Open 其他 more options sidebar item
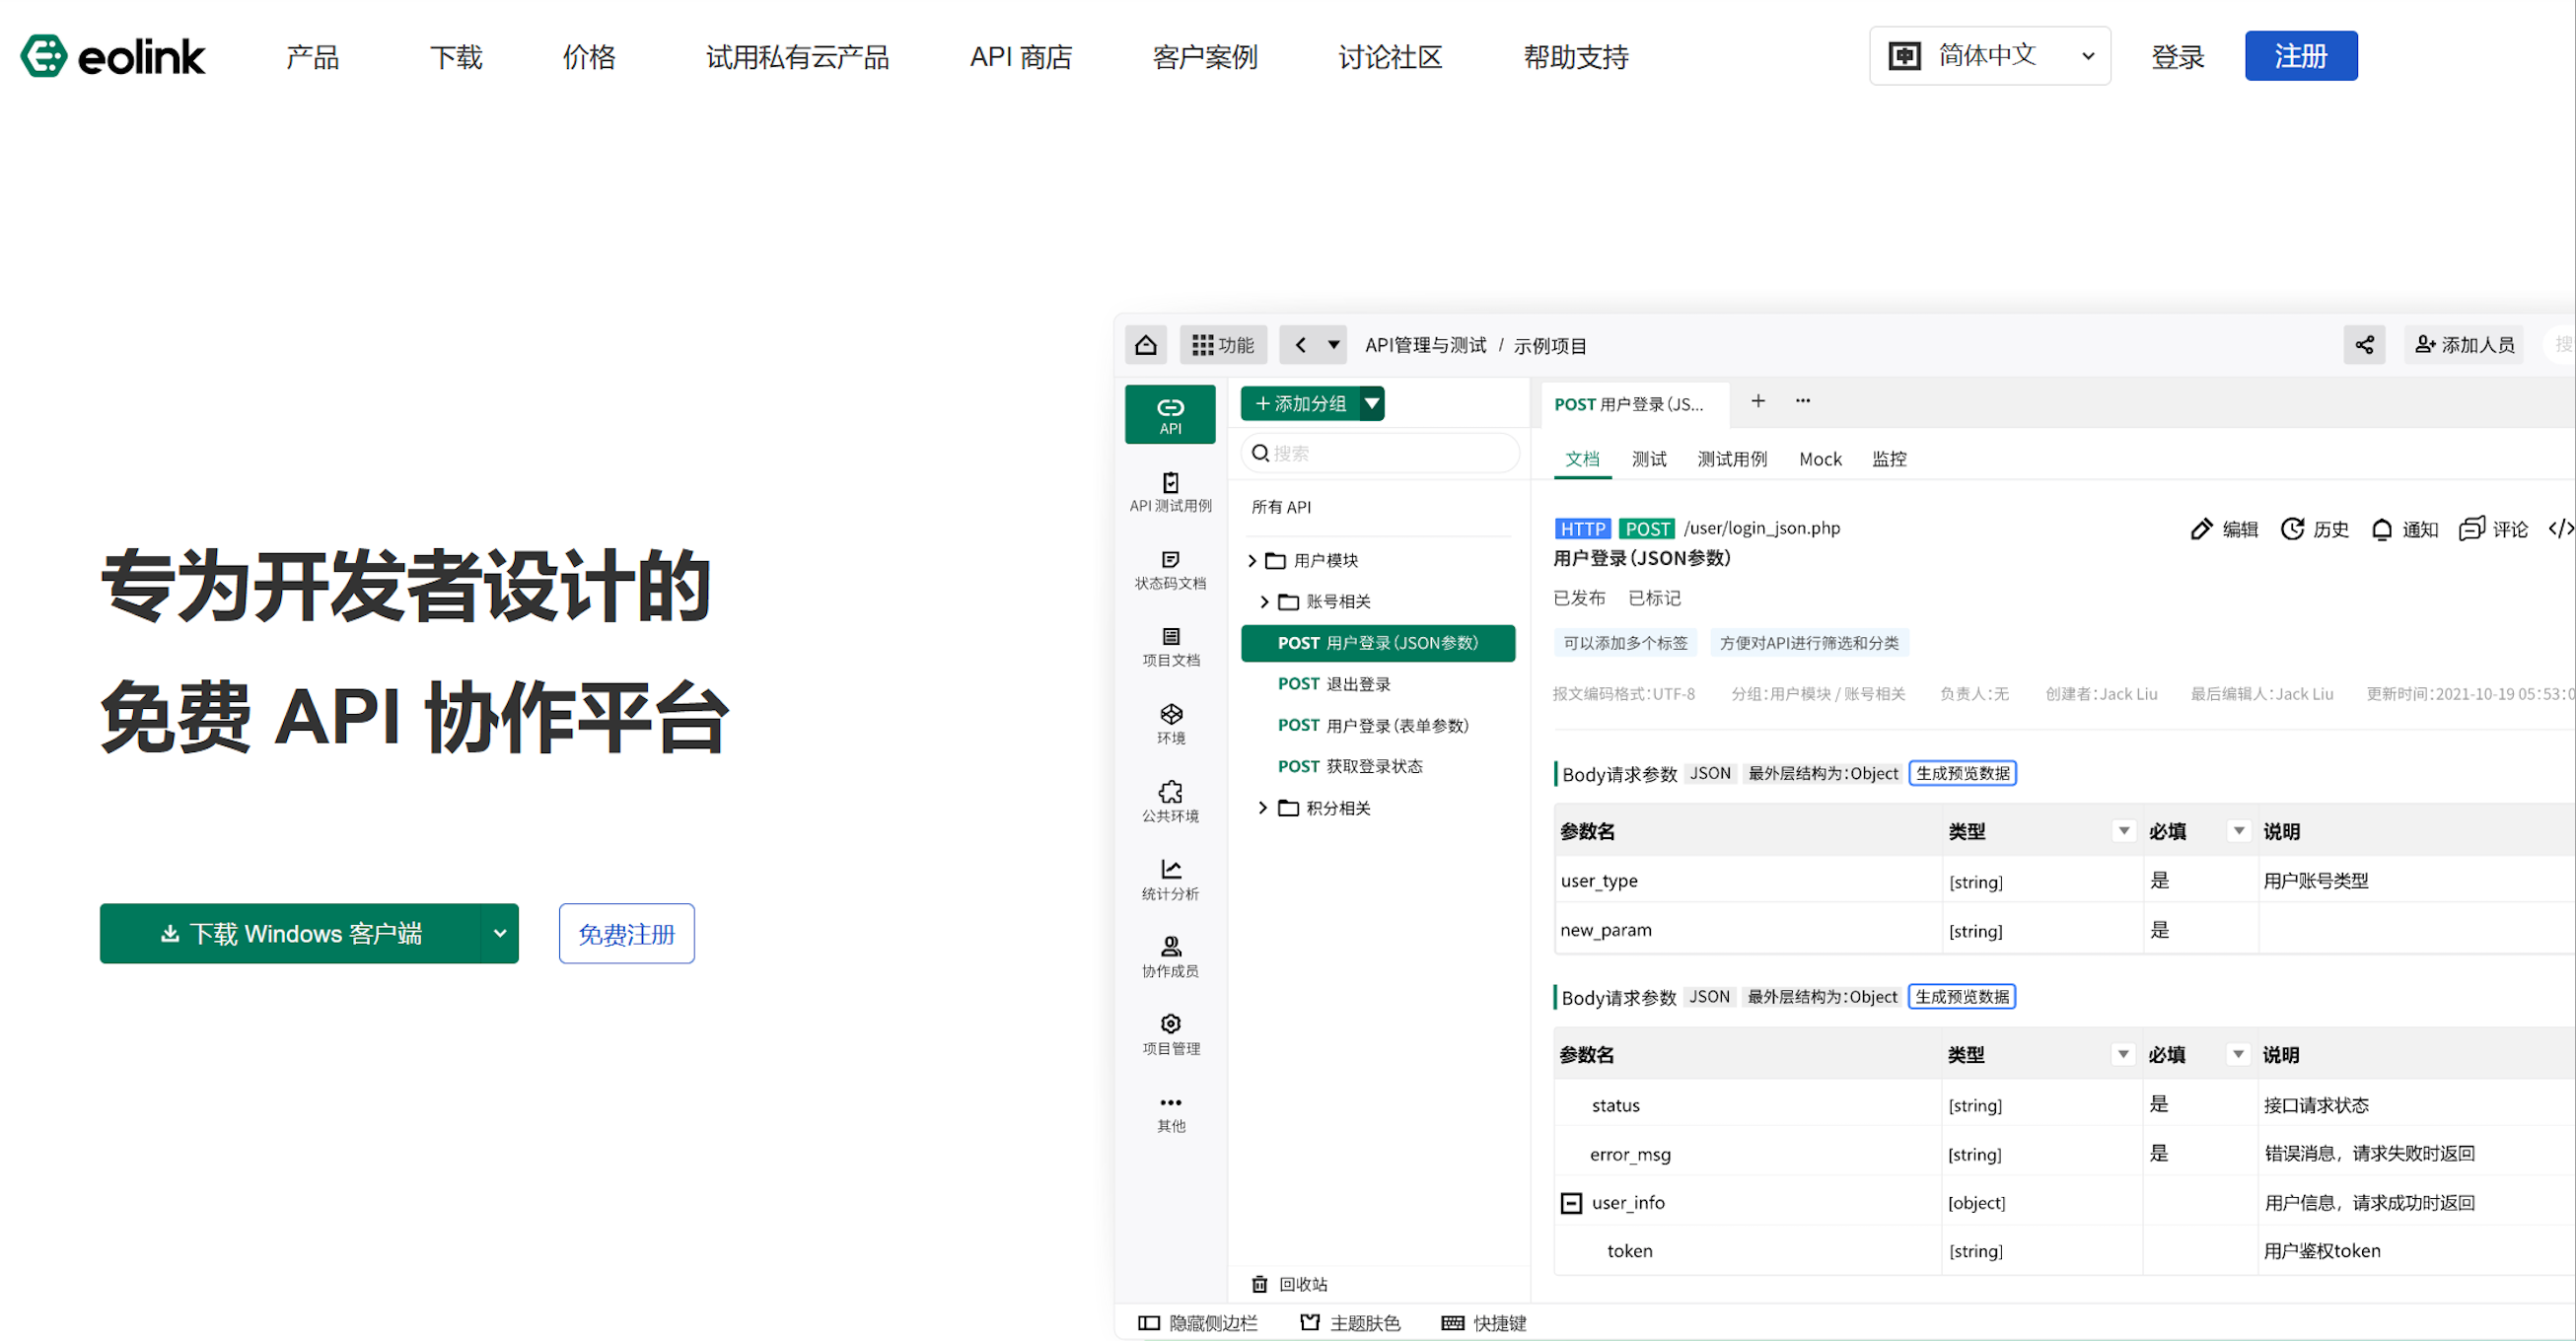2576x1341 pixels. pyautogui.click(x=1170, y=1113)
